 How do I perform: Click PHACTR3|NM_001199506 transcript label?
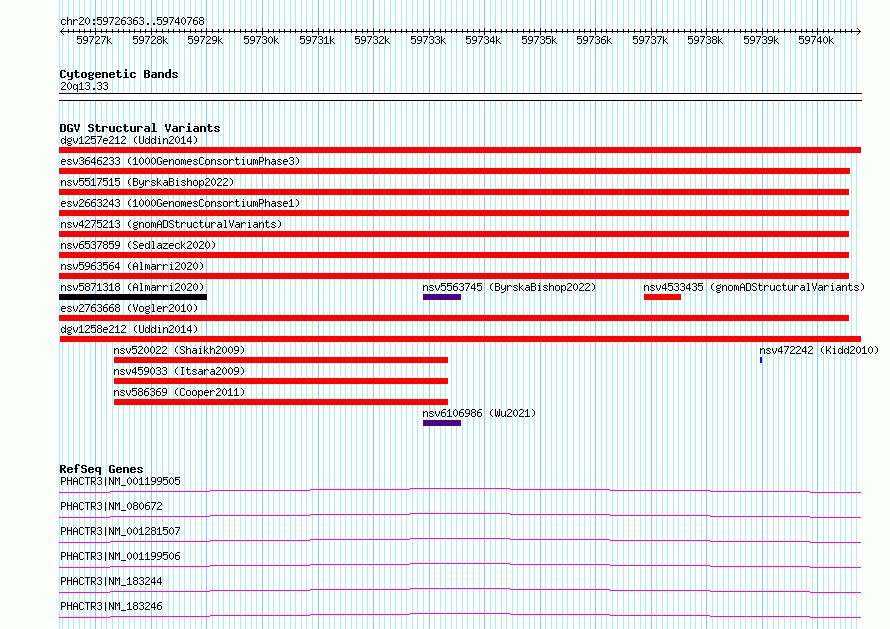[x=120, y=556]
